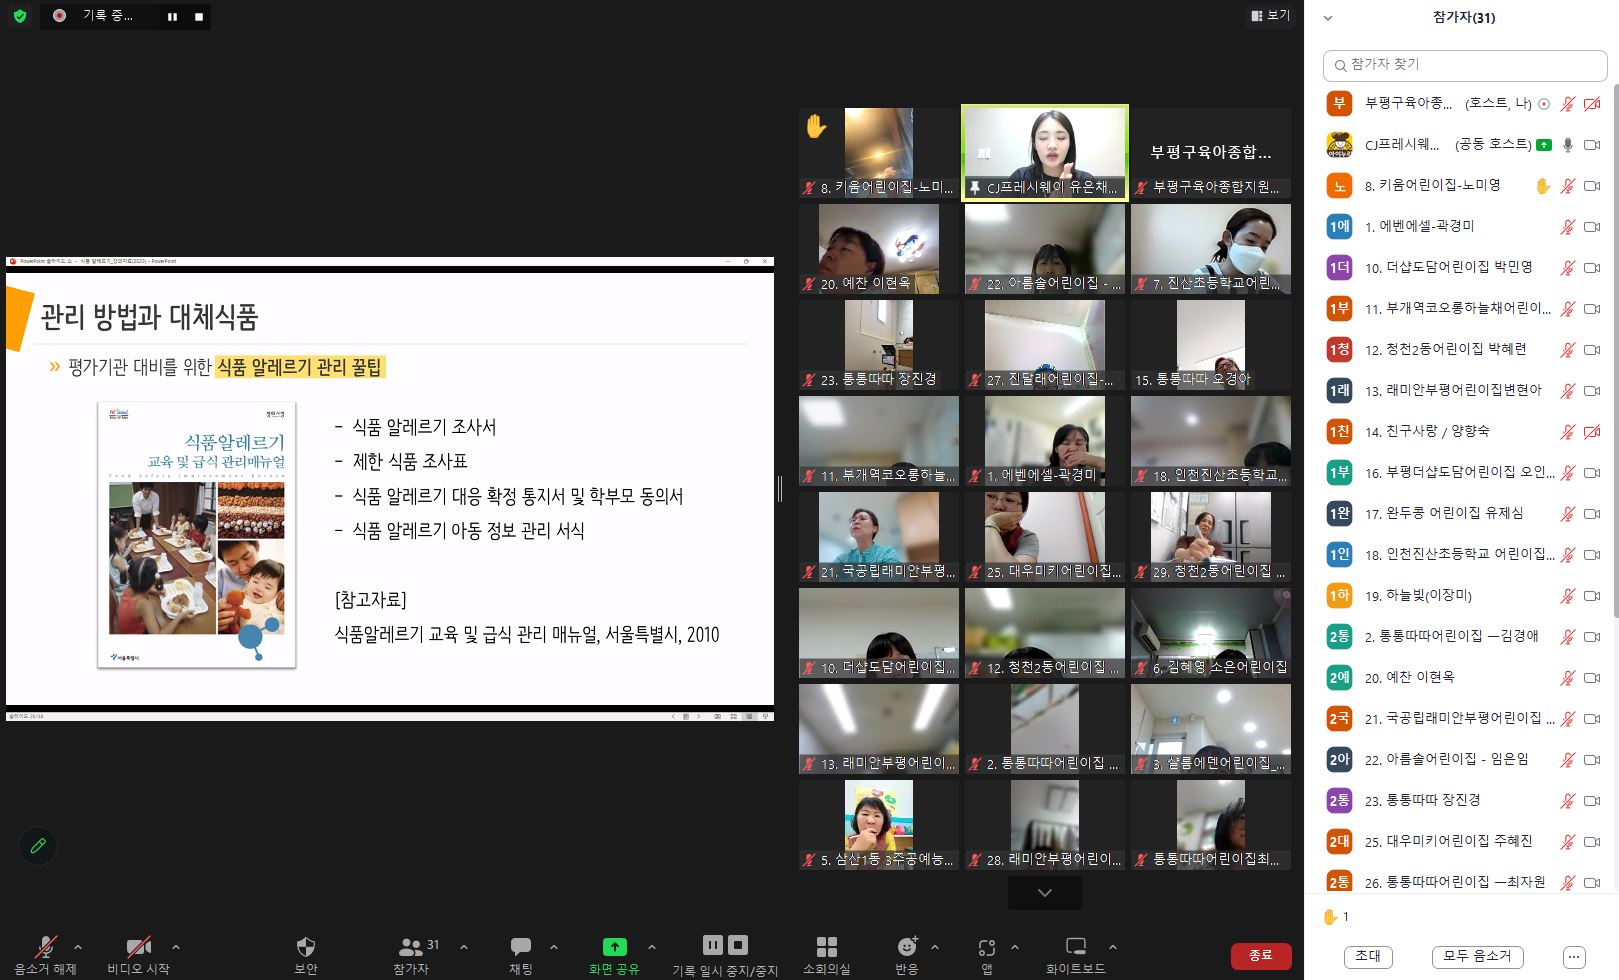
Task: Stop the recording in top bar
Action: click(199, 16)
